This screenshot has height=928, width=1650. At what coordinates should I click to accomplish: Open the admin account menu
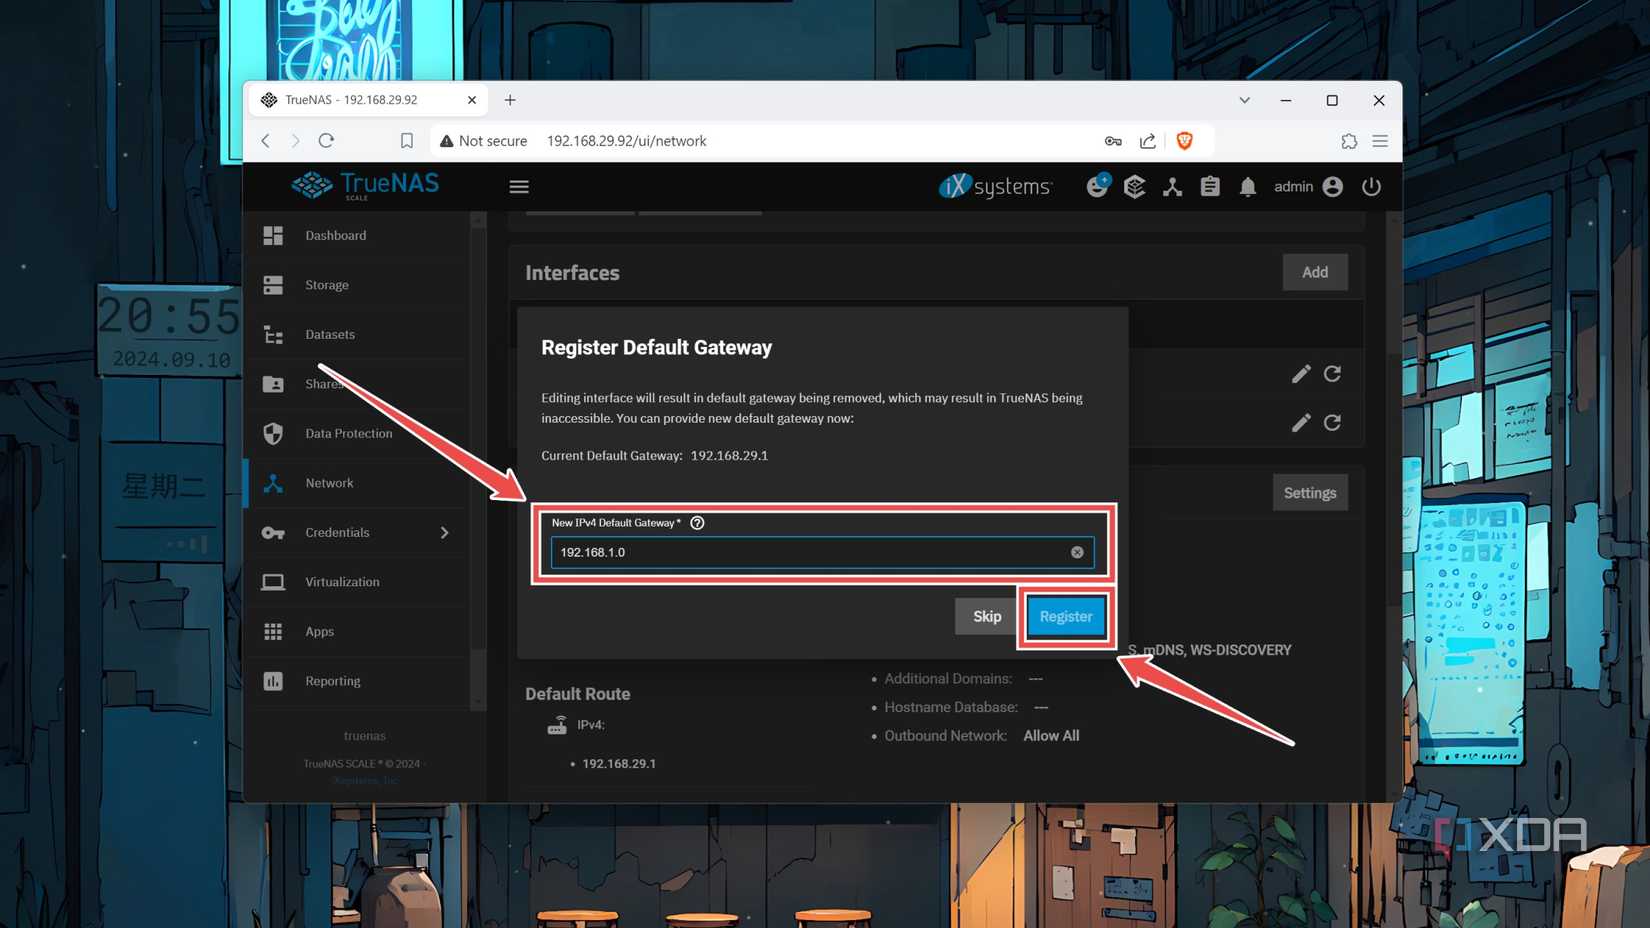pos(1308,186)
